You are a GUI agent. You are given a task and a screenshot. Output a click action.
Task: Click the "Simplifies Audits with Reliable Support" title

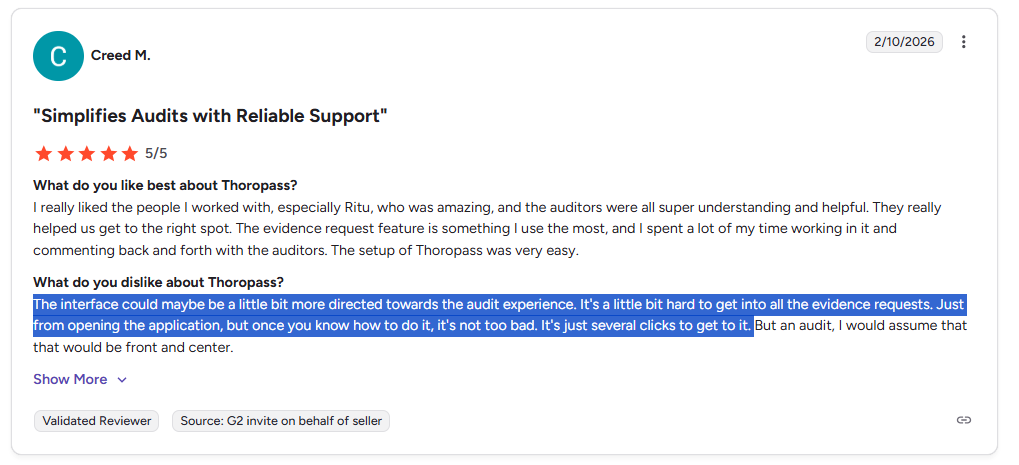point(211,116)
